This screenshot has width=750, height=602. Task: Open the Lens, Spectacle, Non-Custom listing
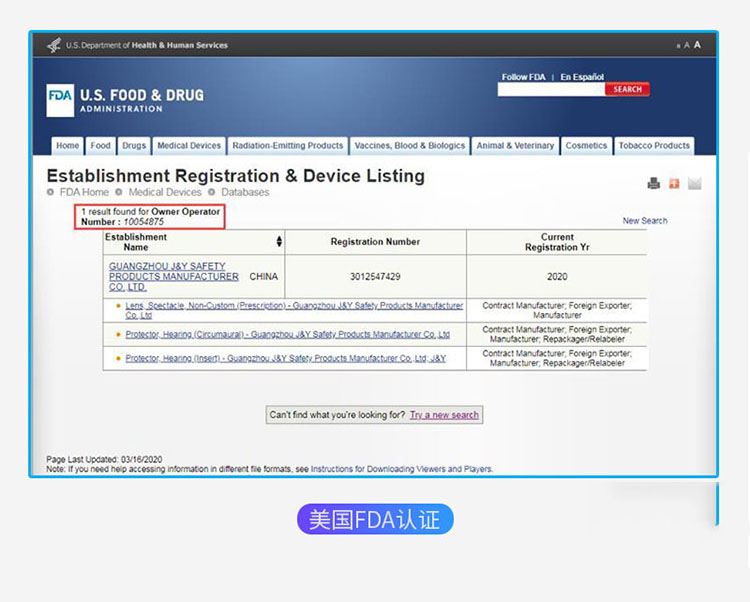point(294,310)
